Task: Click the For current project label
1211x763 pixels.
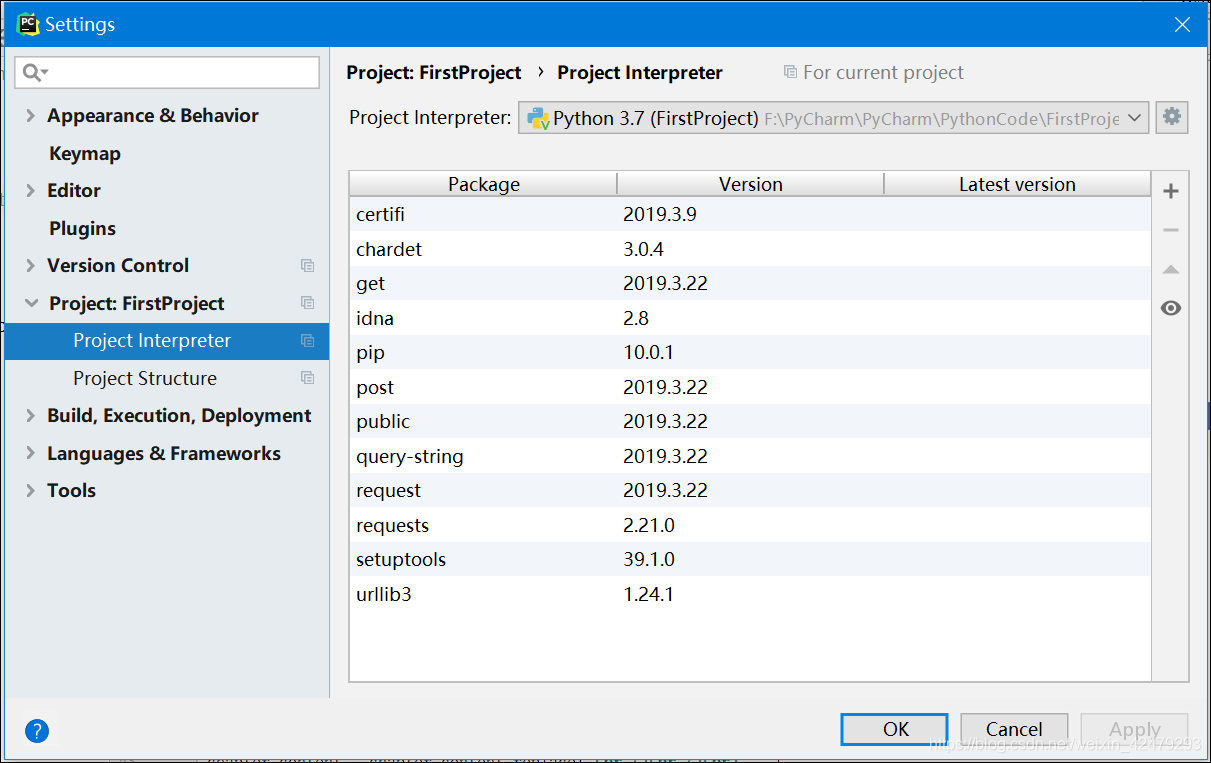Action: [883, 72]
